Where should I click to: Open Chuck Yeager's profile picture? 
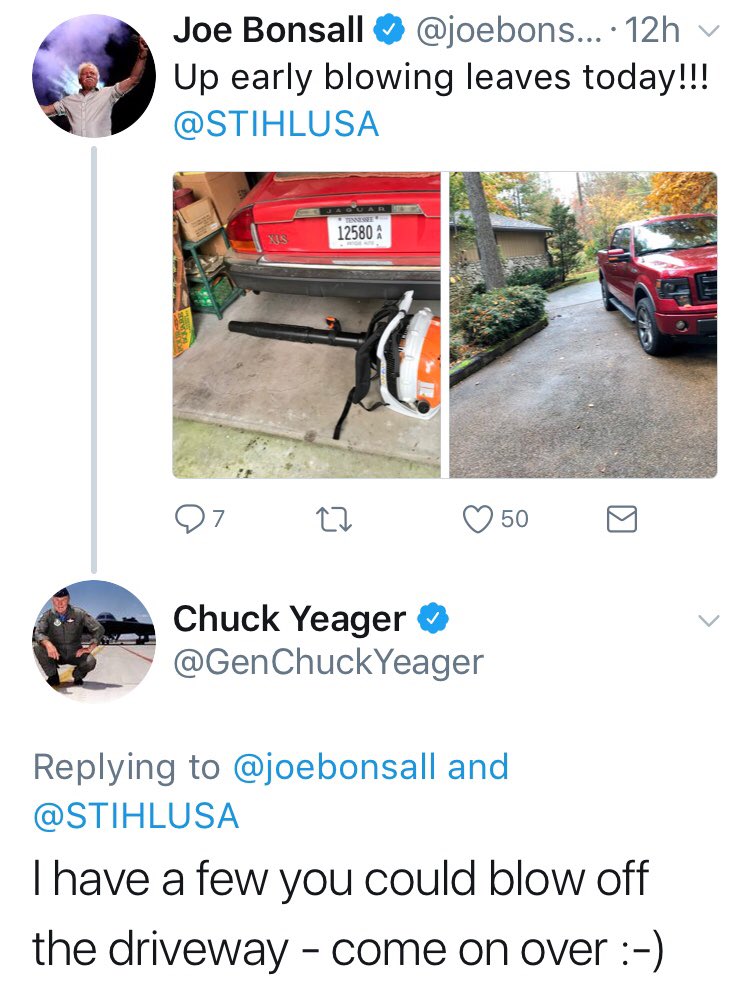94,642
